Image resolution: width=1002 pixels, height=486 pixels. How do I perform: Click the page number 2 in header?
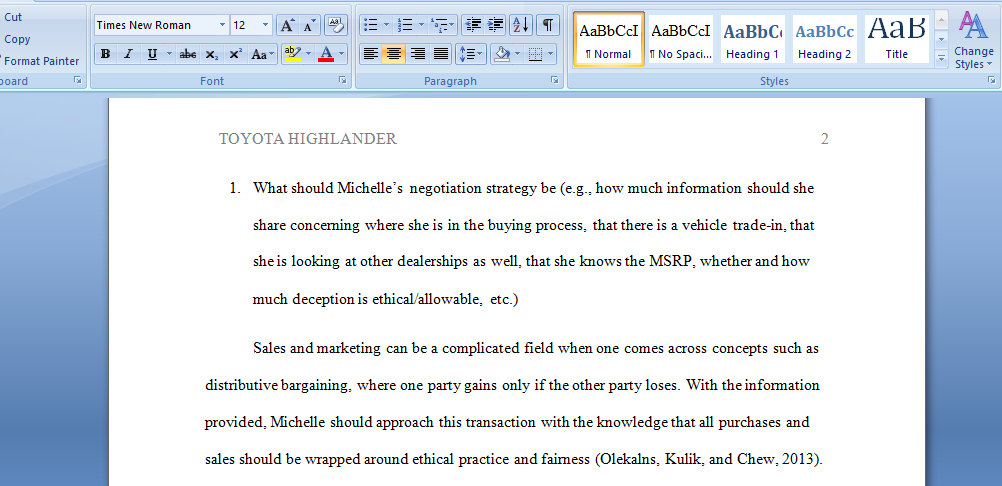click(824, 139)
